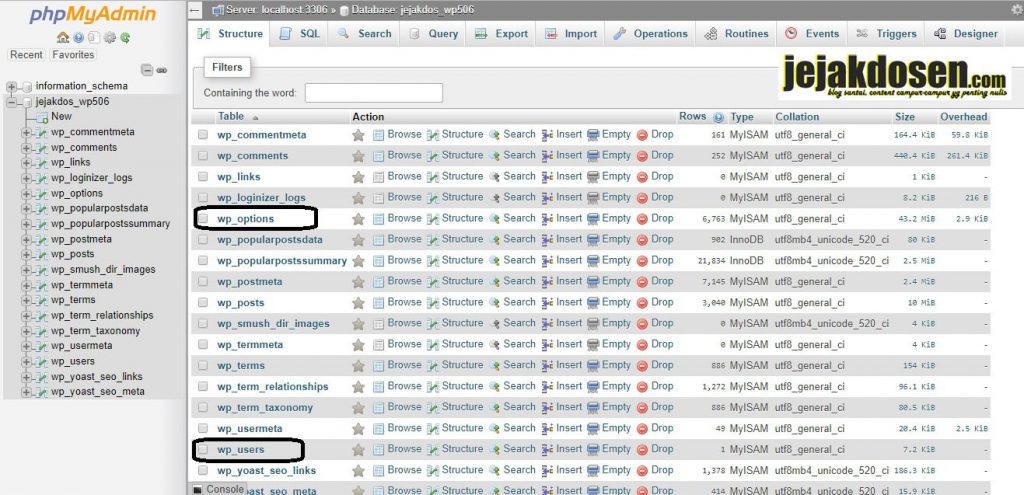Favorite the wp_options table star

click(x=358, y=219)
